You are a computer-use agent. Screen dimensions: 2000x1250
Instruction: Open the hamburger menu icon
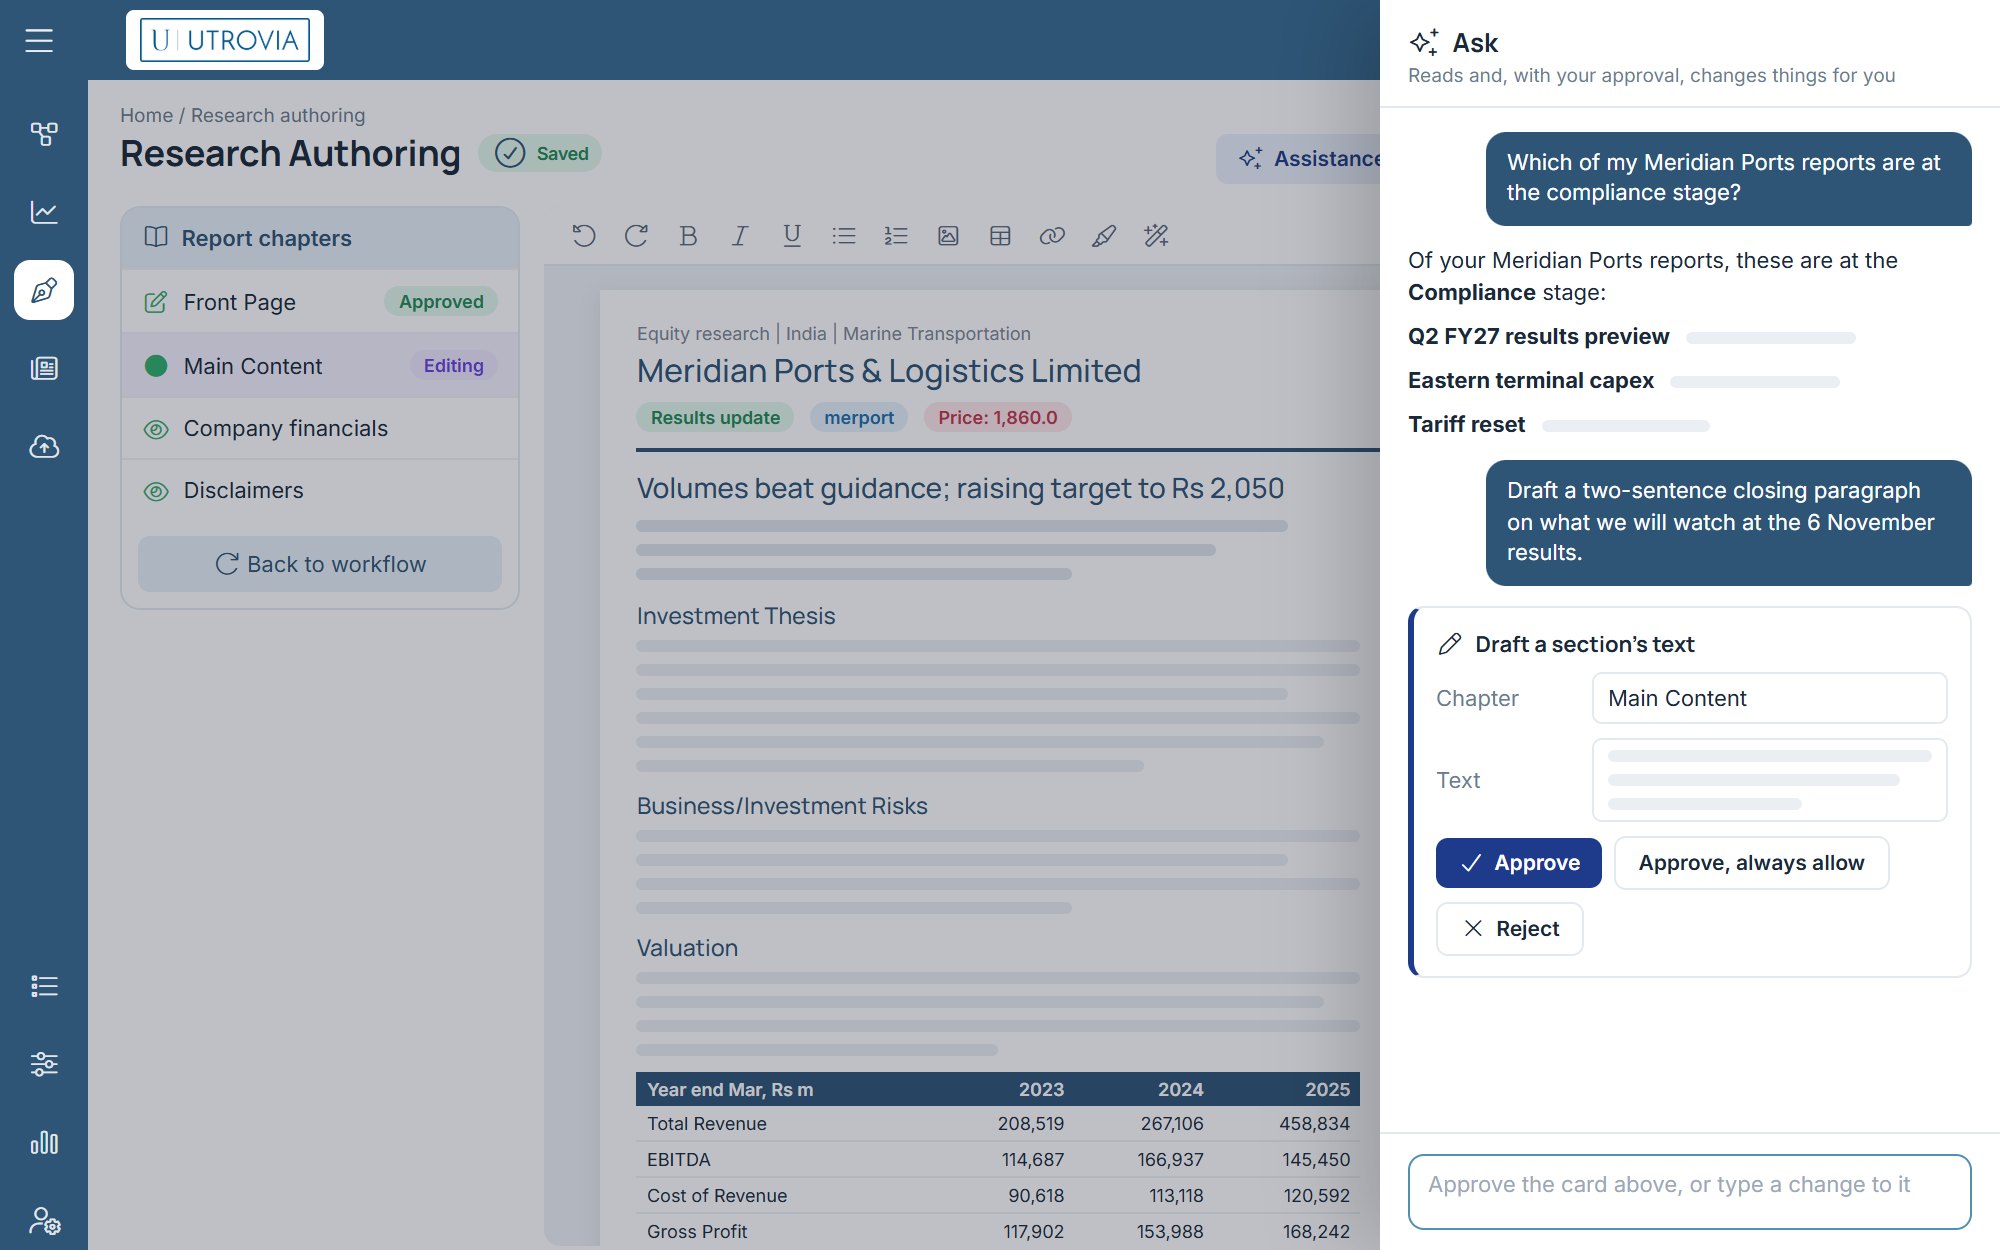[39, 40]
